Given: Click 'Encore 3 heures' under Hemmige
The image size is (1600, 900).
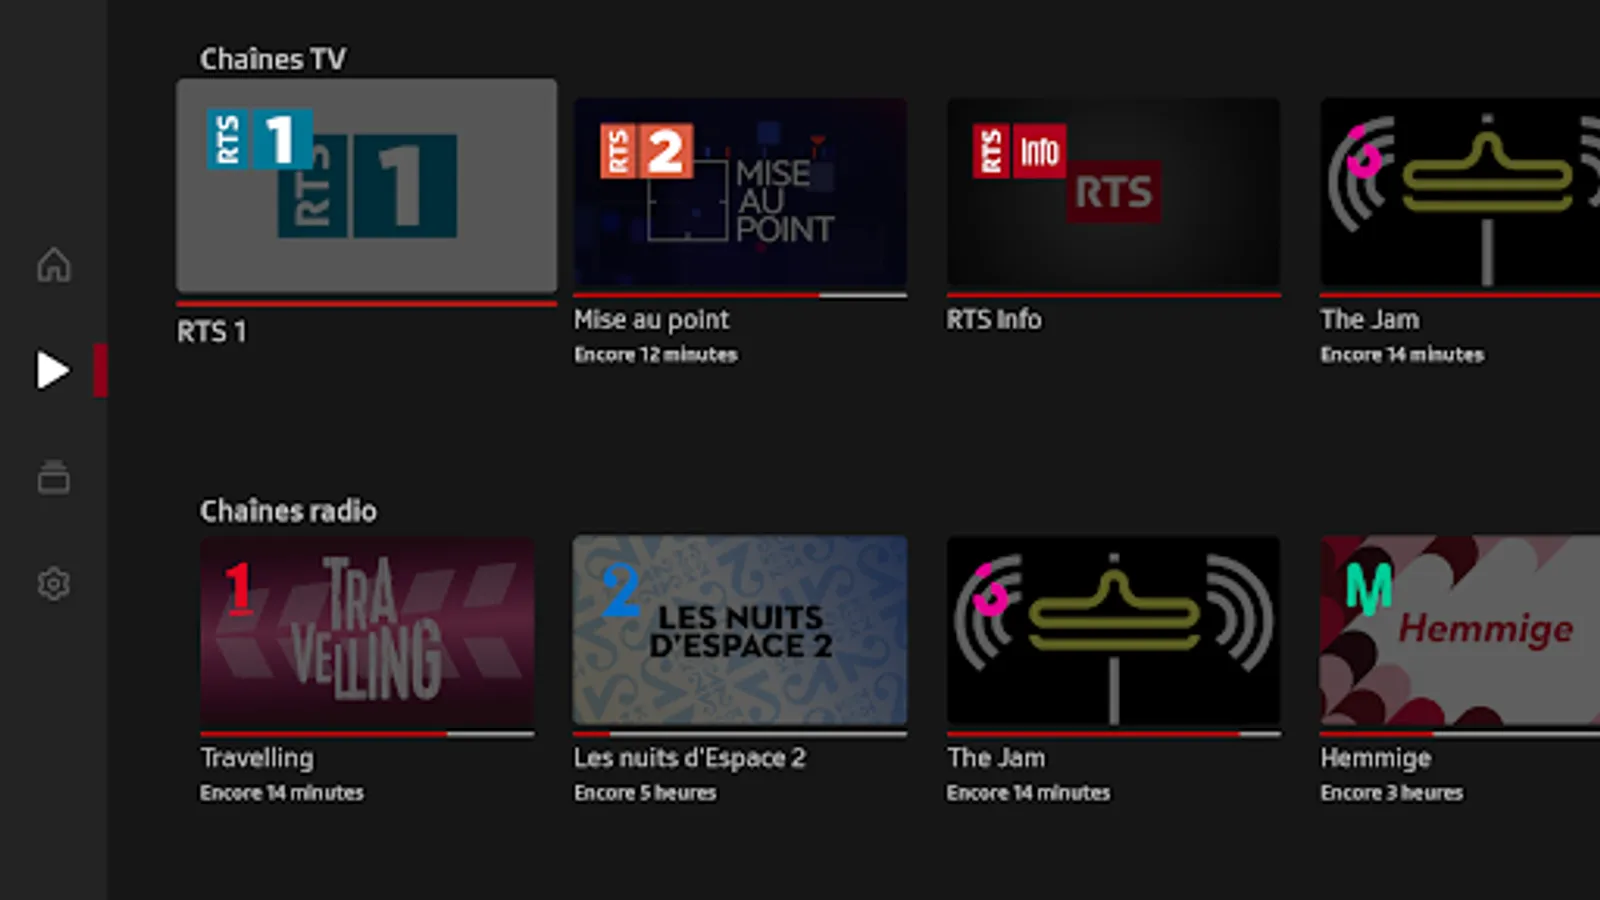Looking at the screenshot, I should point(1391,793).
